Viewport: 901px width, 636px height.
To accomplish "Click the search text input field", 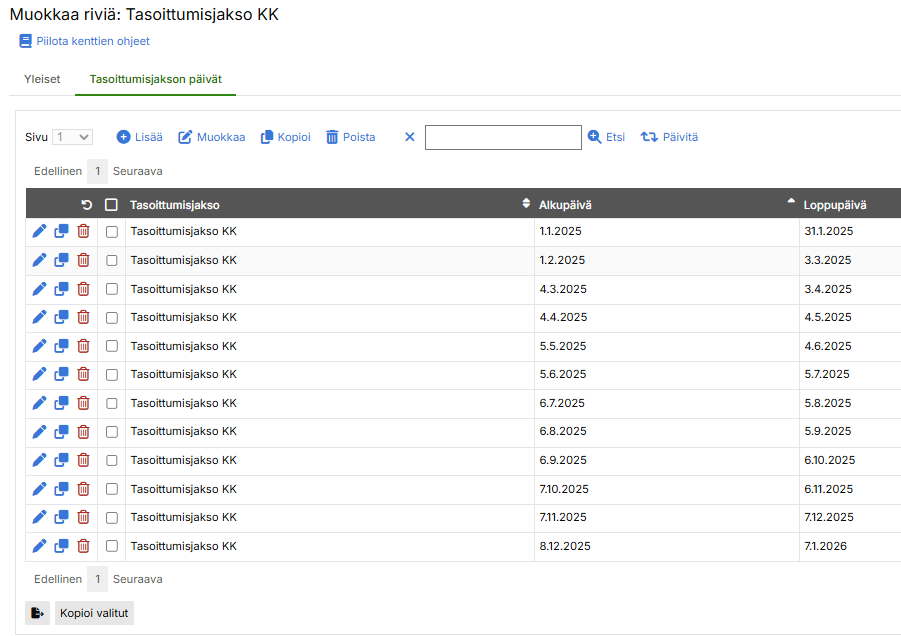I will click(x=503, y=137).
